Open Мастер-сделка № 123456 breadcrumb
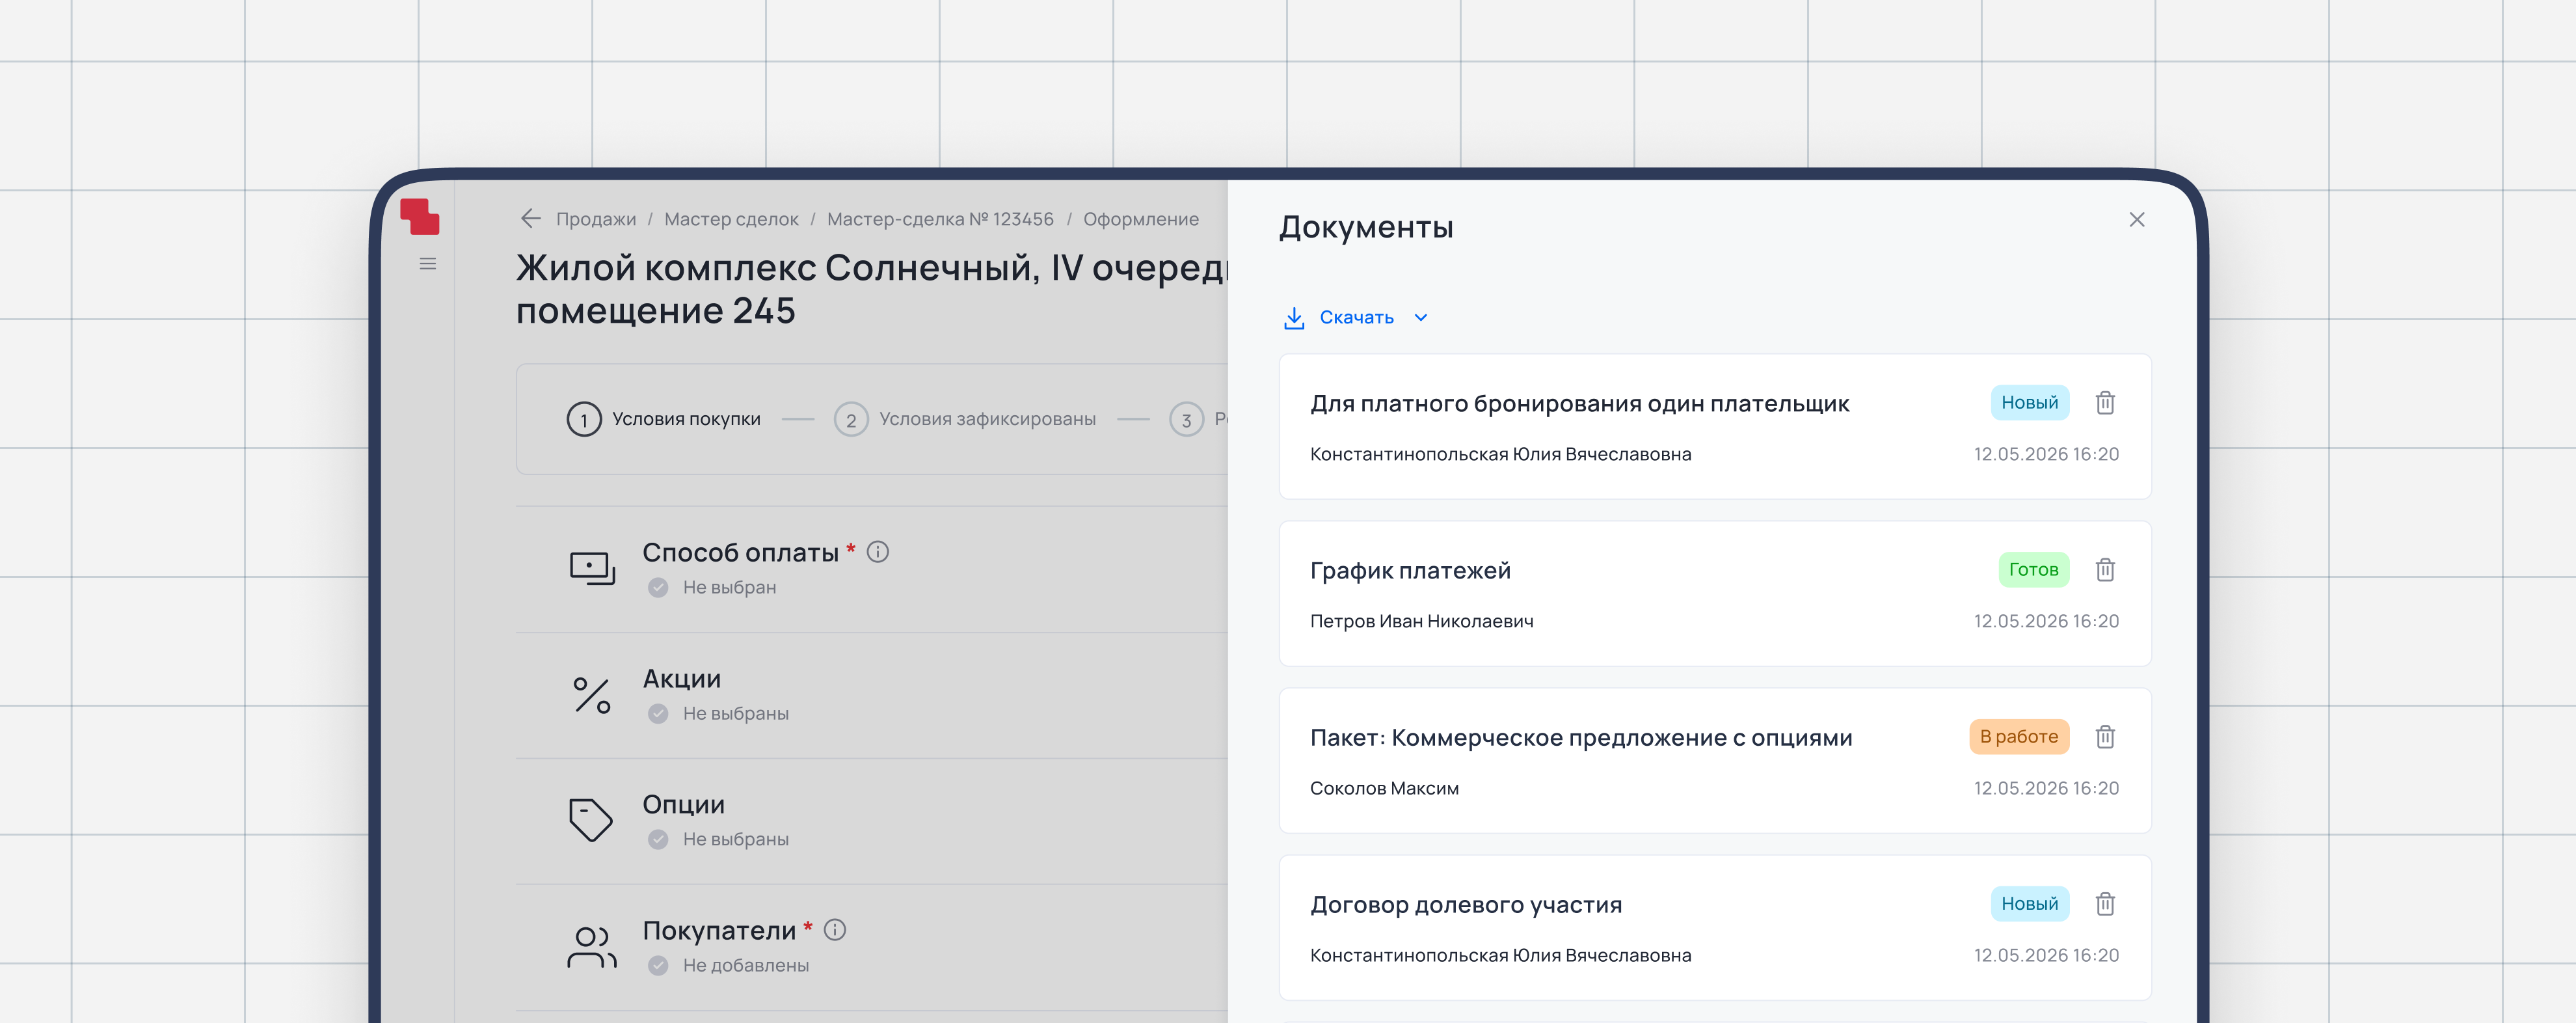 point(940,219)
